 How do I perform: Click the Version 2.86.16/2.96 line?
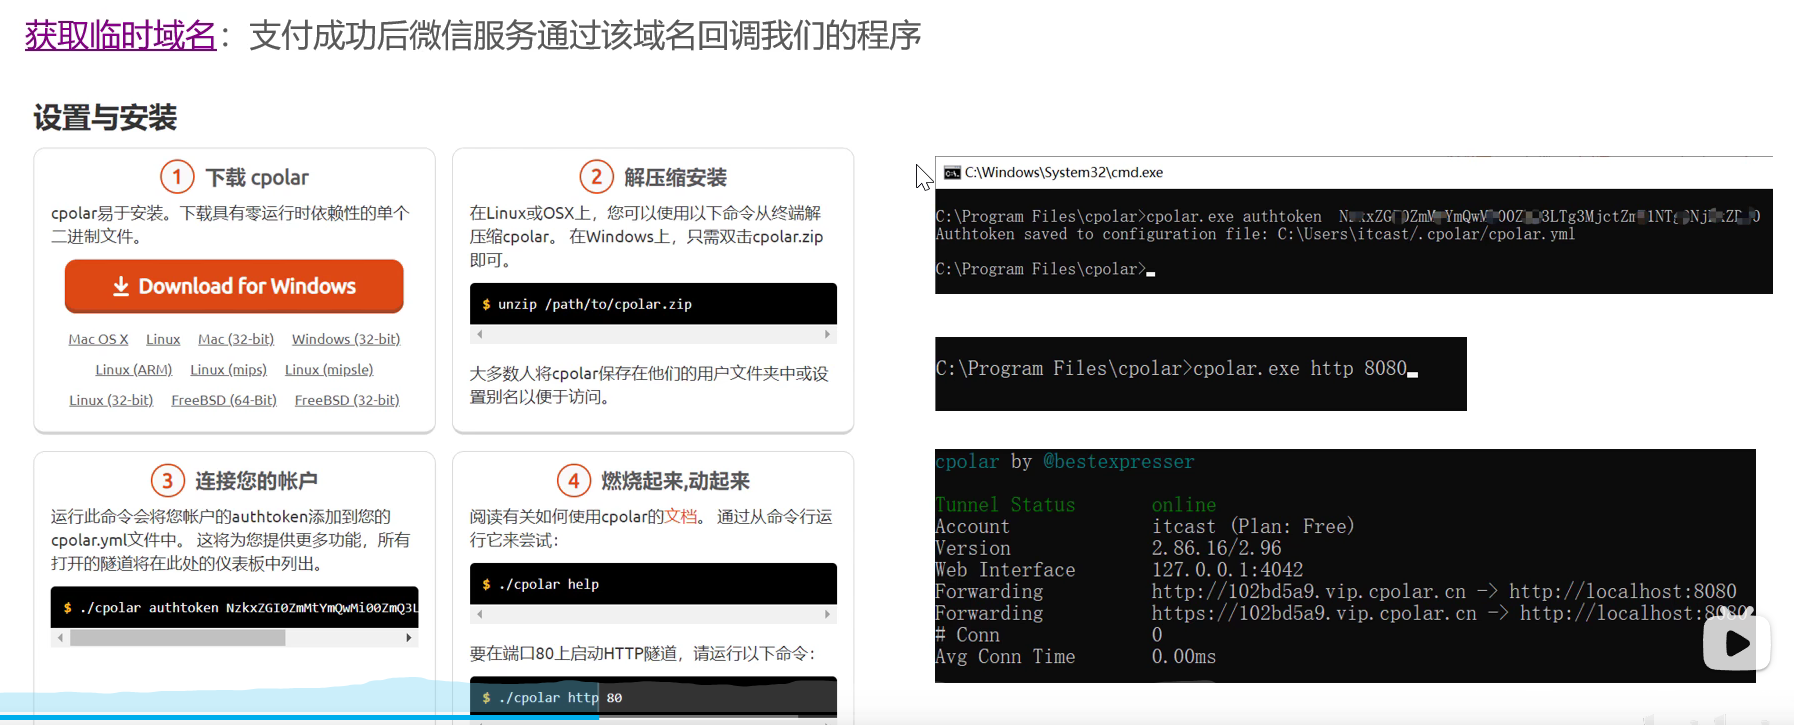coord(1108,548)
